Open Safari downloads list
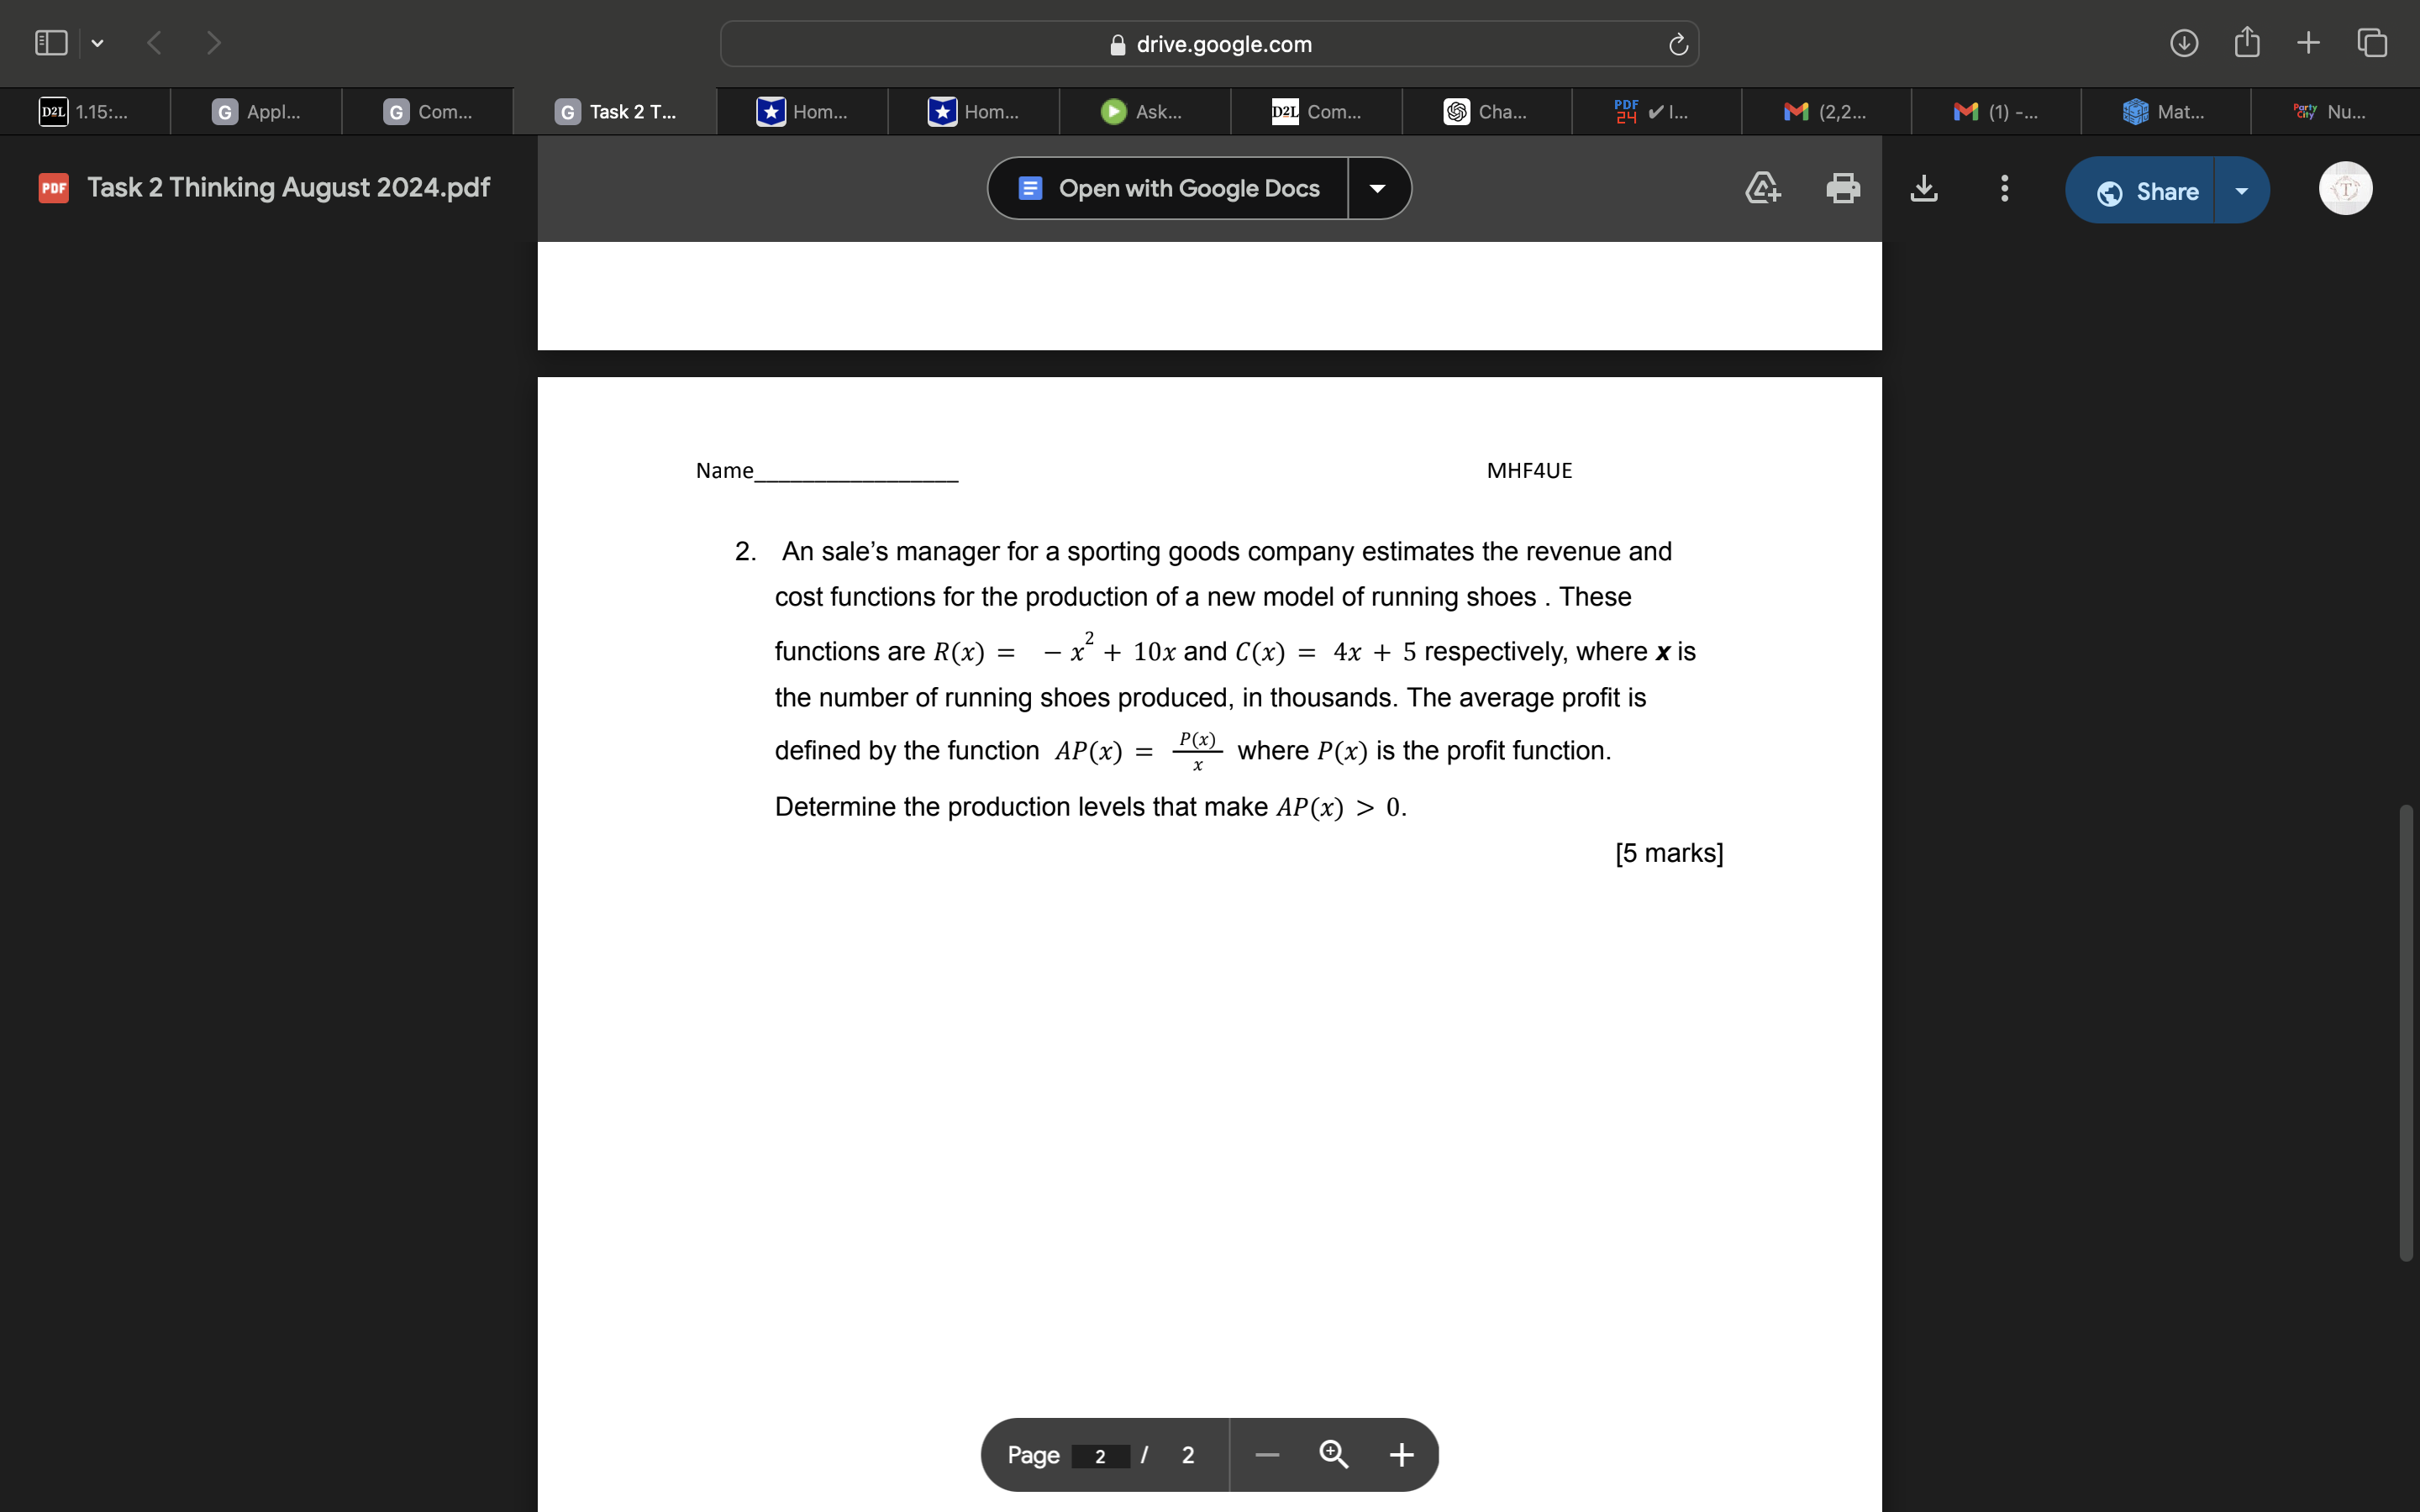The image size is (2420, 1512). 2185,42
